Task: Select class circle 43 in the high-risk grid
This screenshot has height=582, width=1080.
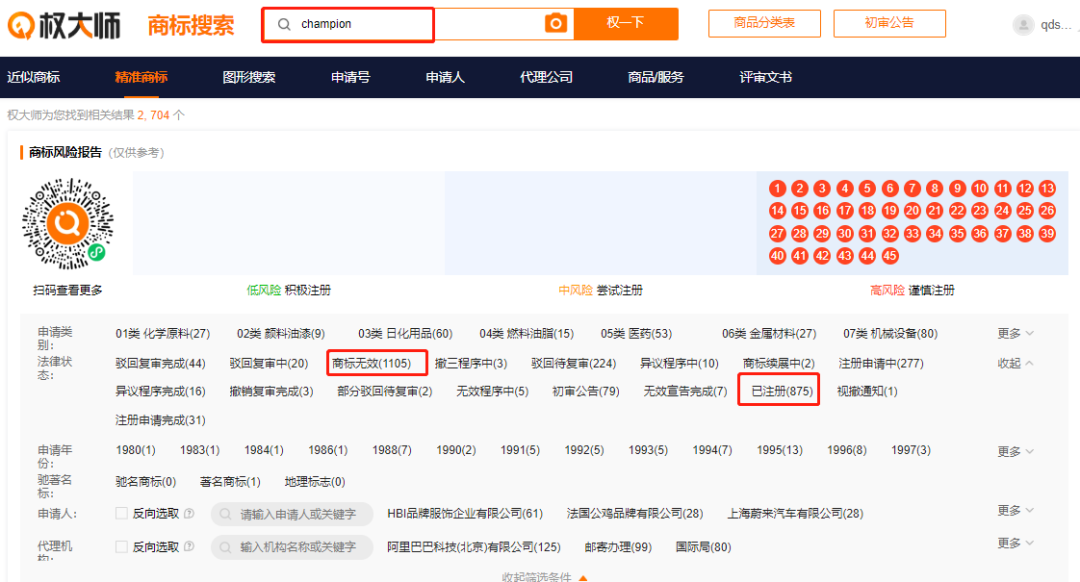Action: (845, 256)
